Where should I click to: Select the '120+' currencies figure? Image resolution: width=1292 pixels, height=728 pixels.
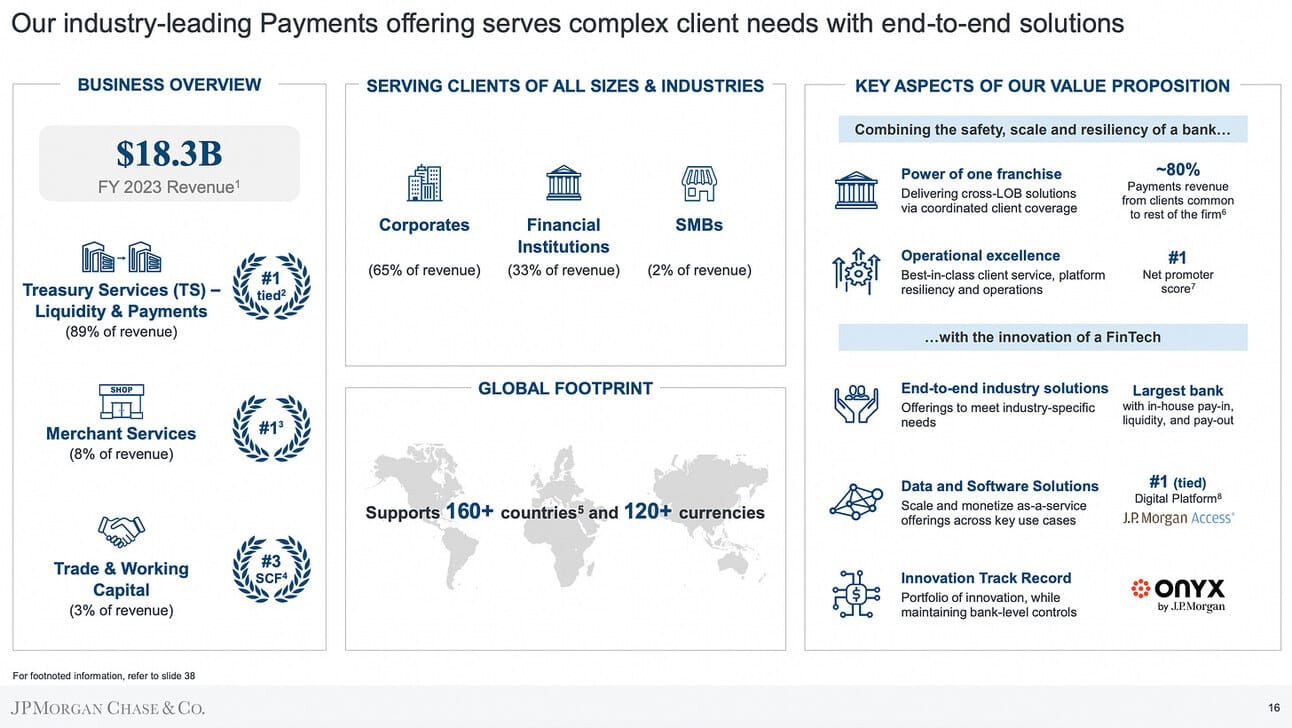pos(648,512)
